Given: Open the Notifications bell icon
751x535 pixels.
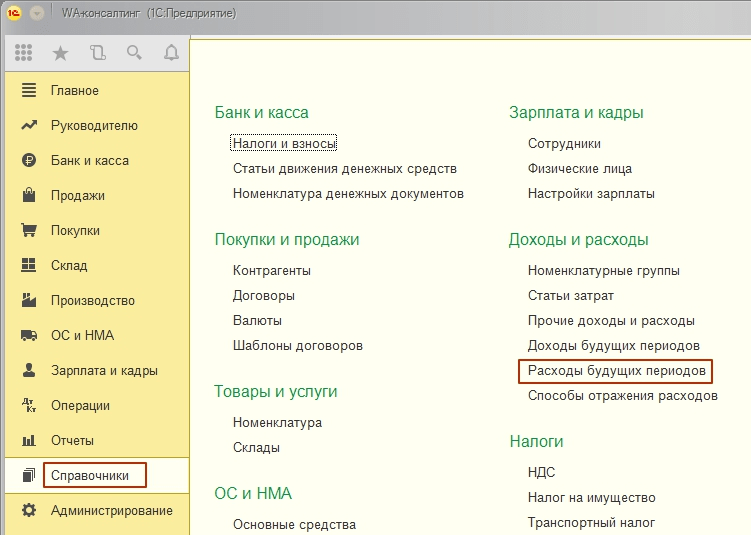Looking at the screenshot, I should pos(171,53).
